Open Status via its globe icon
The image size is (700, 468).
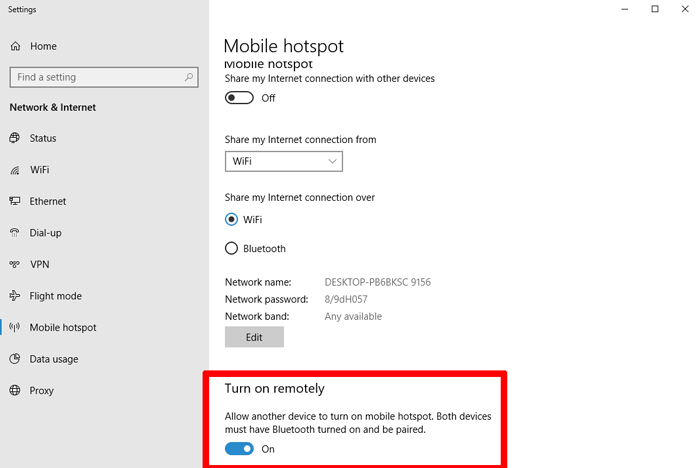pos(15,138)
